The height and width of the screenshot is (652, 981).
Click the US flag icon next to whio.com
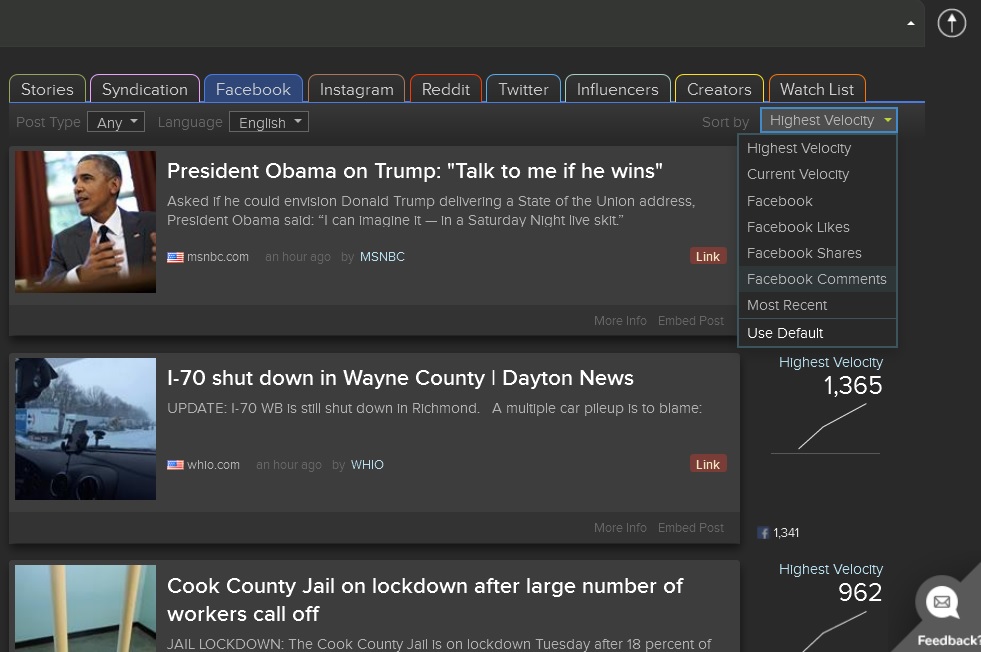pos(175,464)
